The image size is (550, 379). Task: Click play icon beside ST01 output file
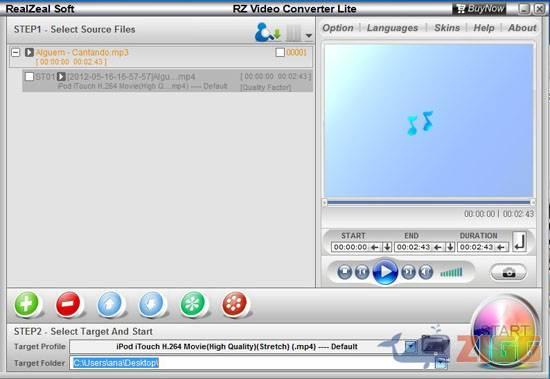(61, 76)
